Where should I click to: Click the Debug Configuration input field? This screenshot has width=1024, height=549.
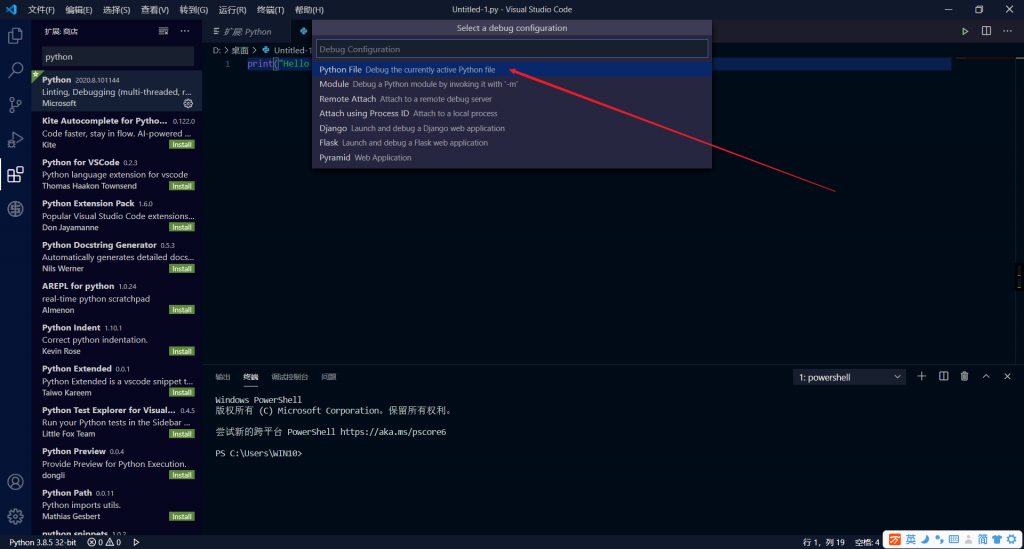click(x=512, y=49)
